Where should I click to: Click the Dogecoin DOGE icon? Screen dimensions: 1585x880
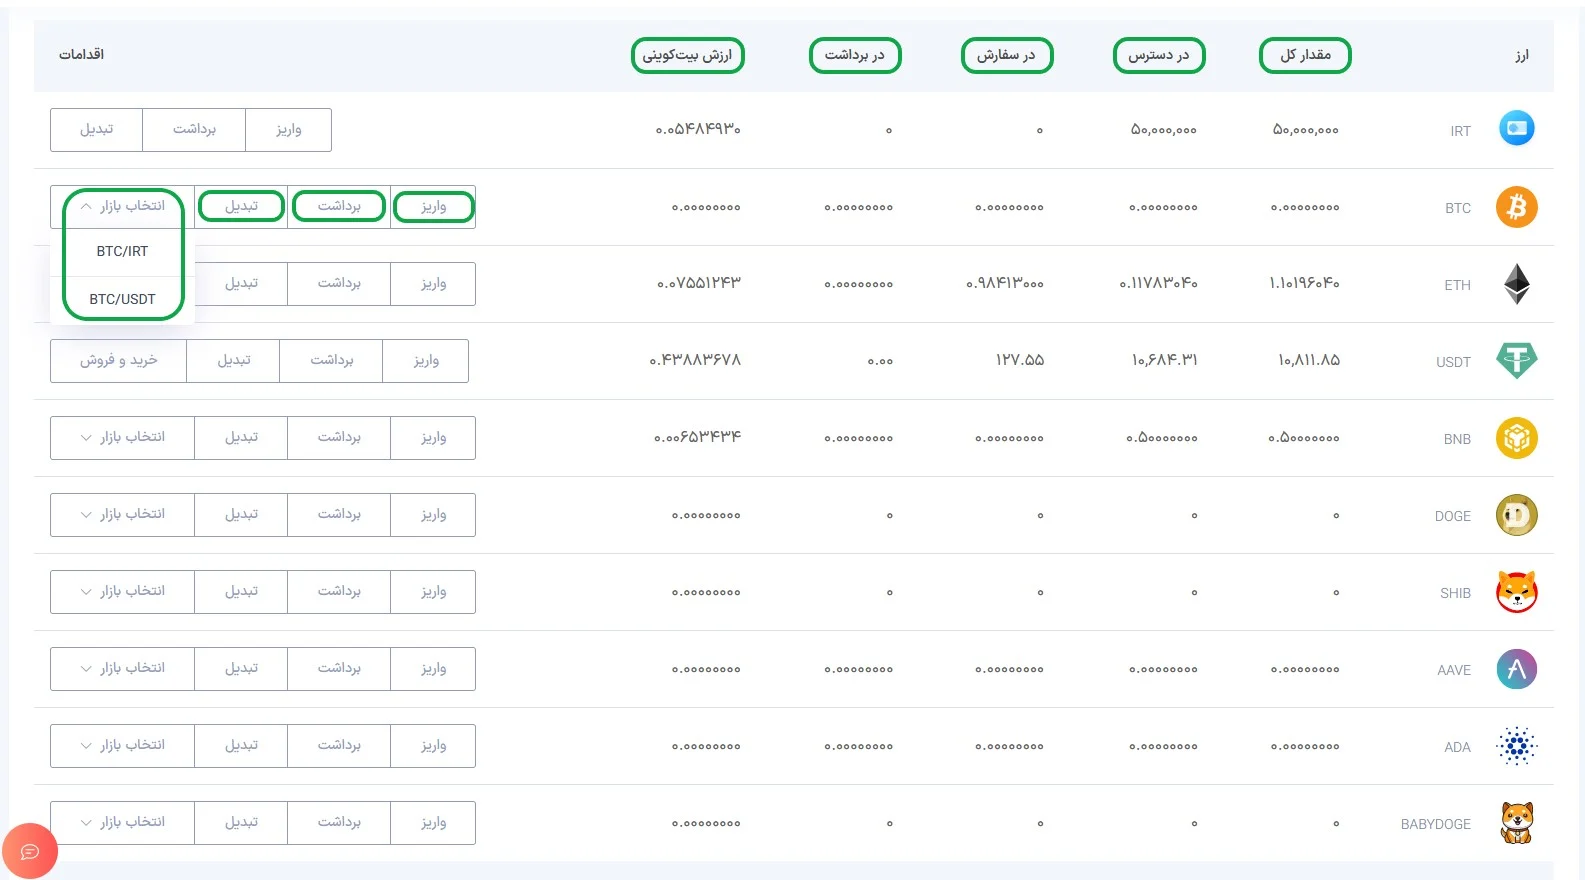[1516, 515]
